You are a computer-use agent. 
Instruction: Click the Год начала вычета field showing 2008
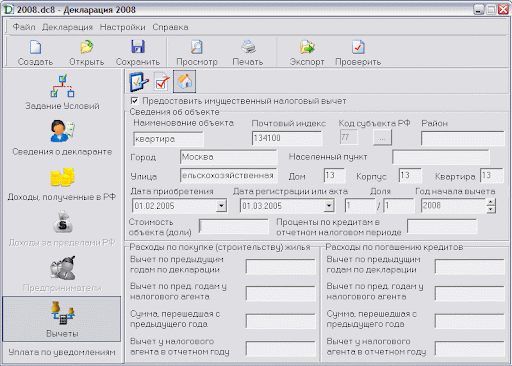454,206
